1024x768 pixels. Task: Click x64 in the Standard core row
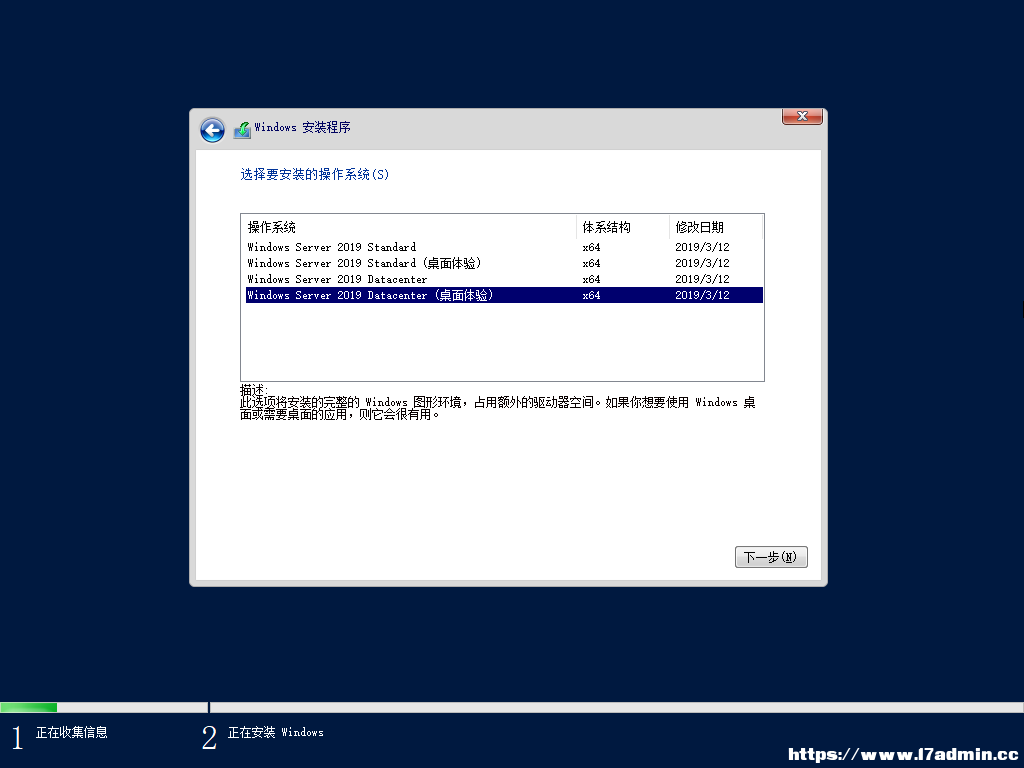pyautogui.click(x=591, y=247)
